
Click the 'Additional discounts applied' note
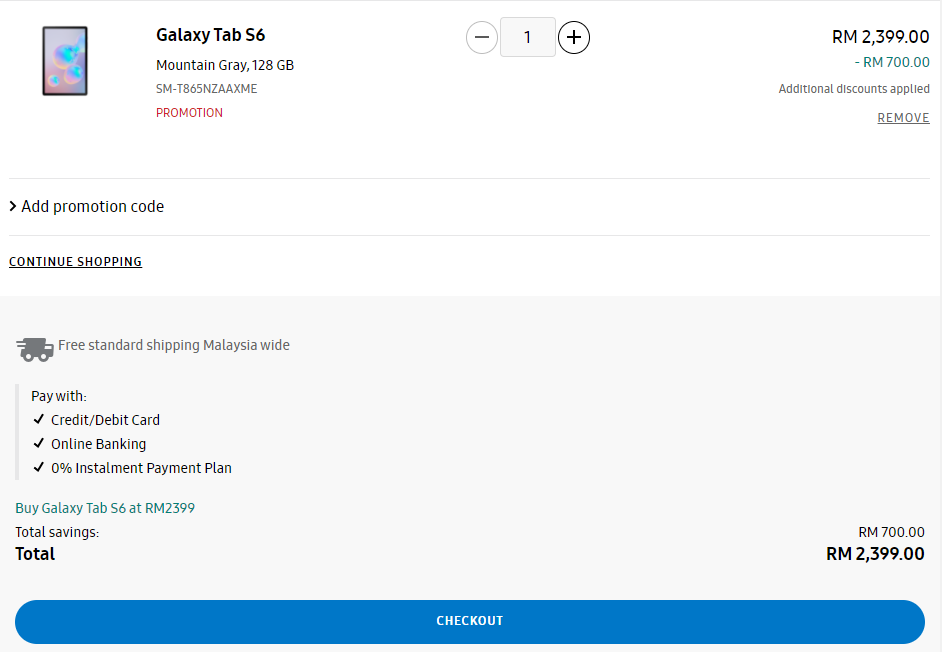(x=854, y=89)
